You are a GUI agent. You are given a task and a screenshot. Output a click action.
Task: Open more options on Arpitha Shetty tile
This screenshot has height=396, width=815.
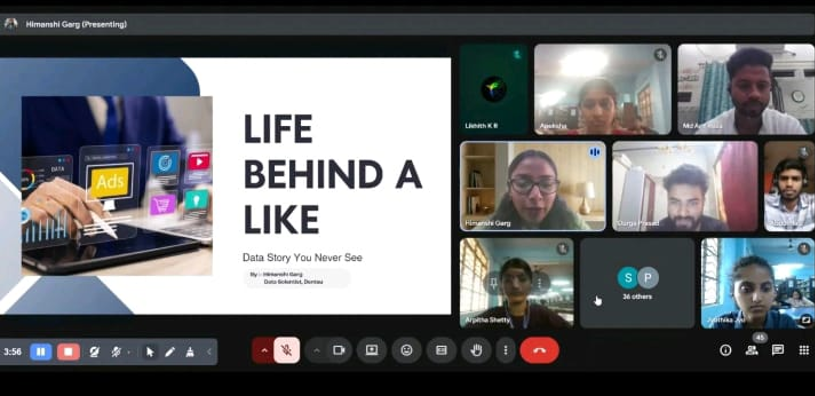click(x=540, y=283)
